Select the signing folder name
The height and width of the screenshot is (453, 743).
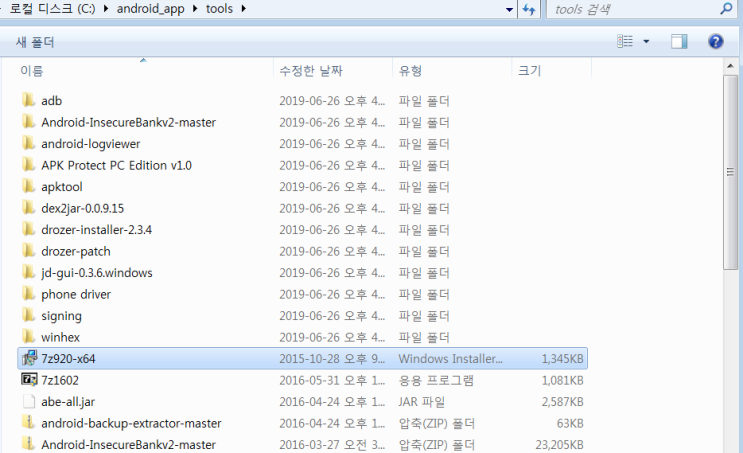click(x=61, y=316)
